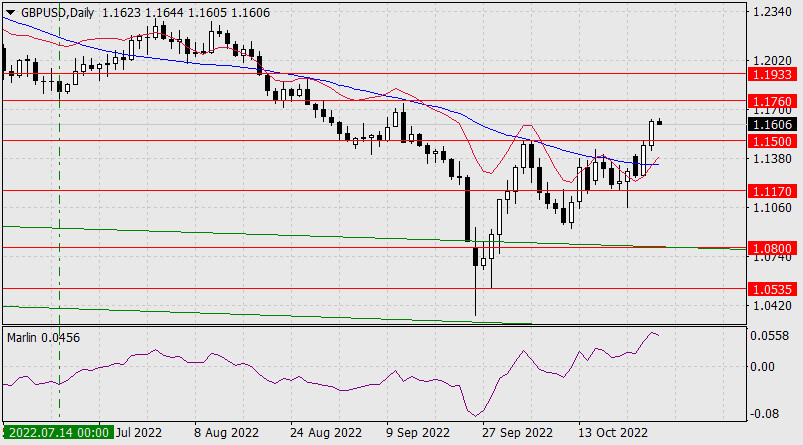
Task: Open the chart dropdown triangle beside GBPUSD
Action: [x=10, y=13]
